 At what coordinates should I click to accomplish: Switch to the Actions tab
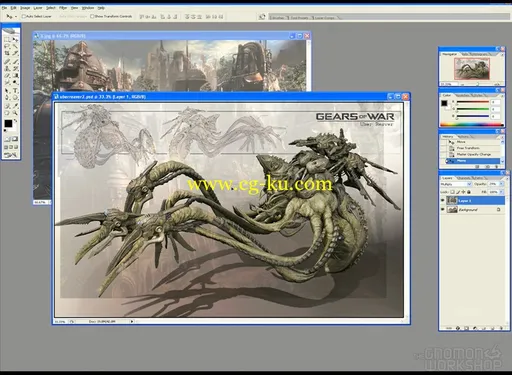click(x=463, y=137)
